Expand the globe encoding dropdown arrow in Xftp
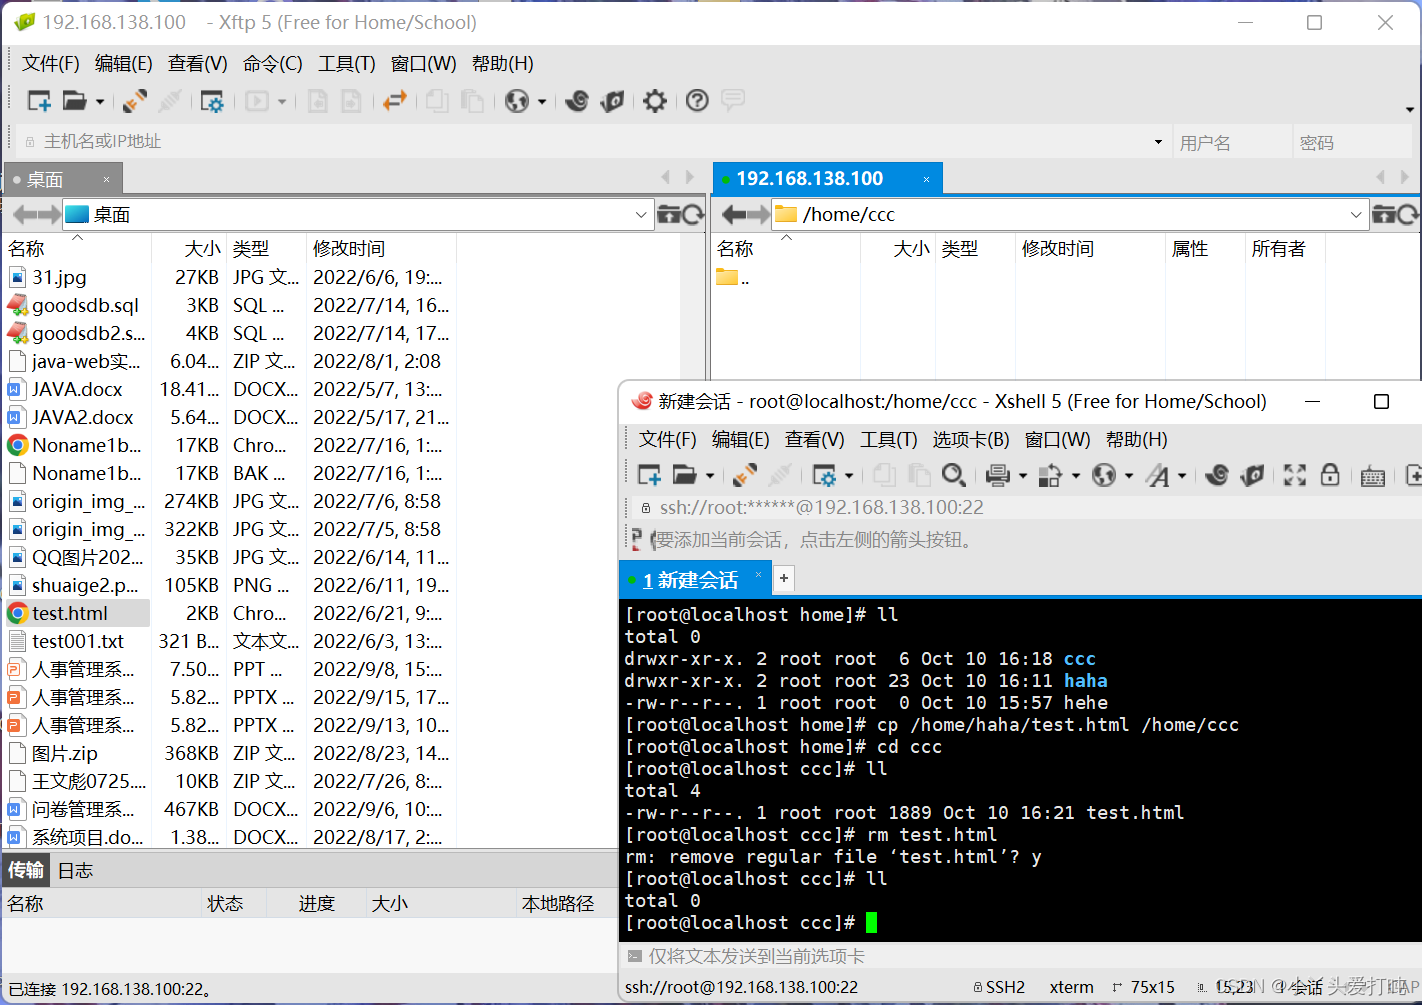1422x1005 pixels. 542,101
